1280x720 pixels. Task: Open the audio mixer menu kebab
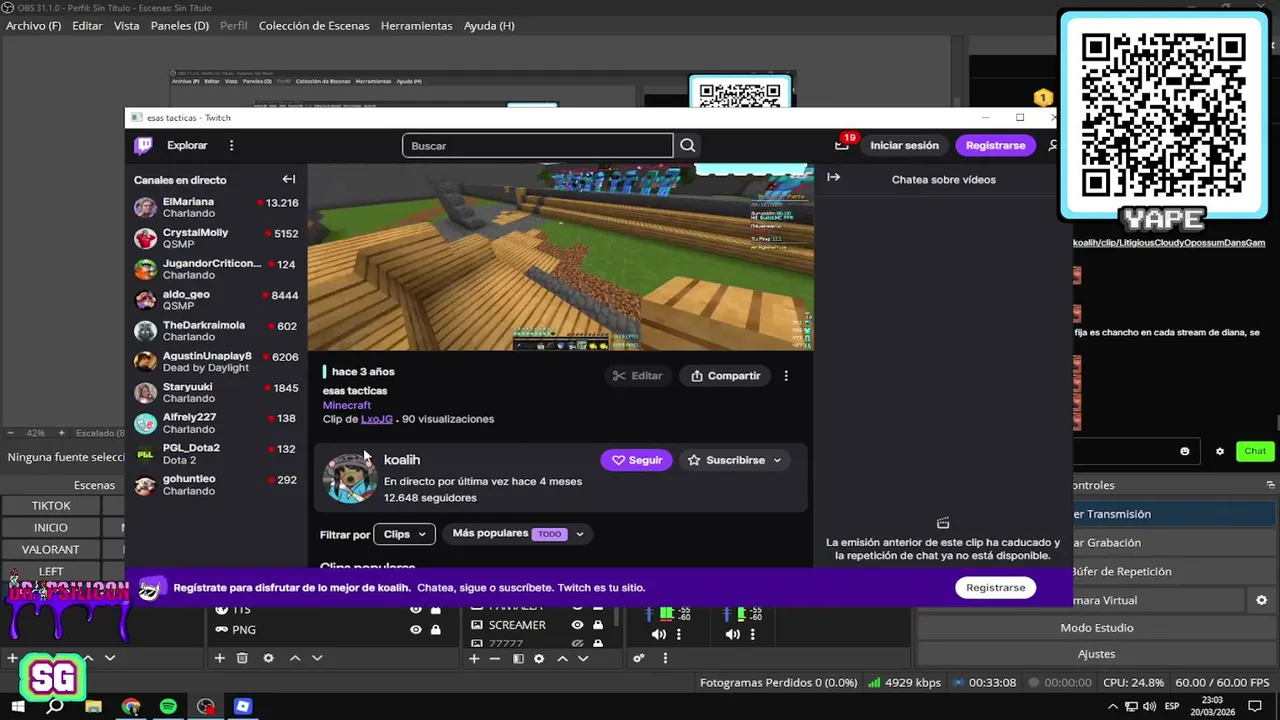tap(665, 658)
